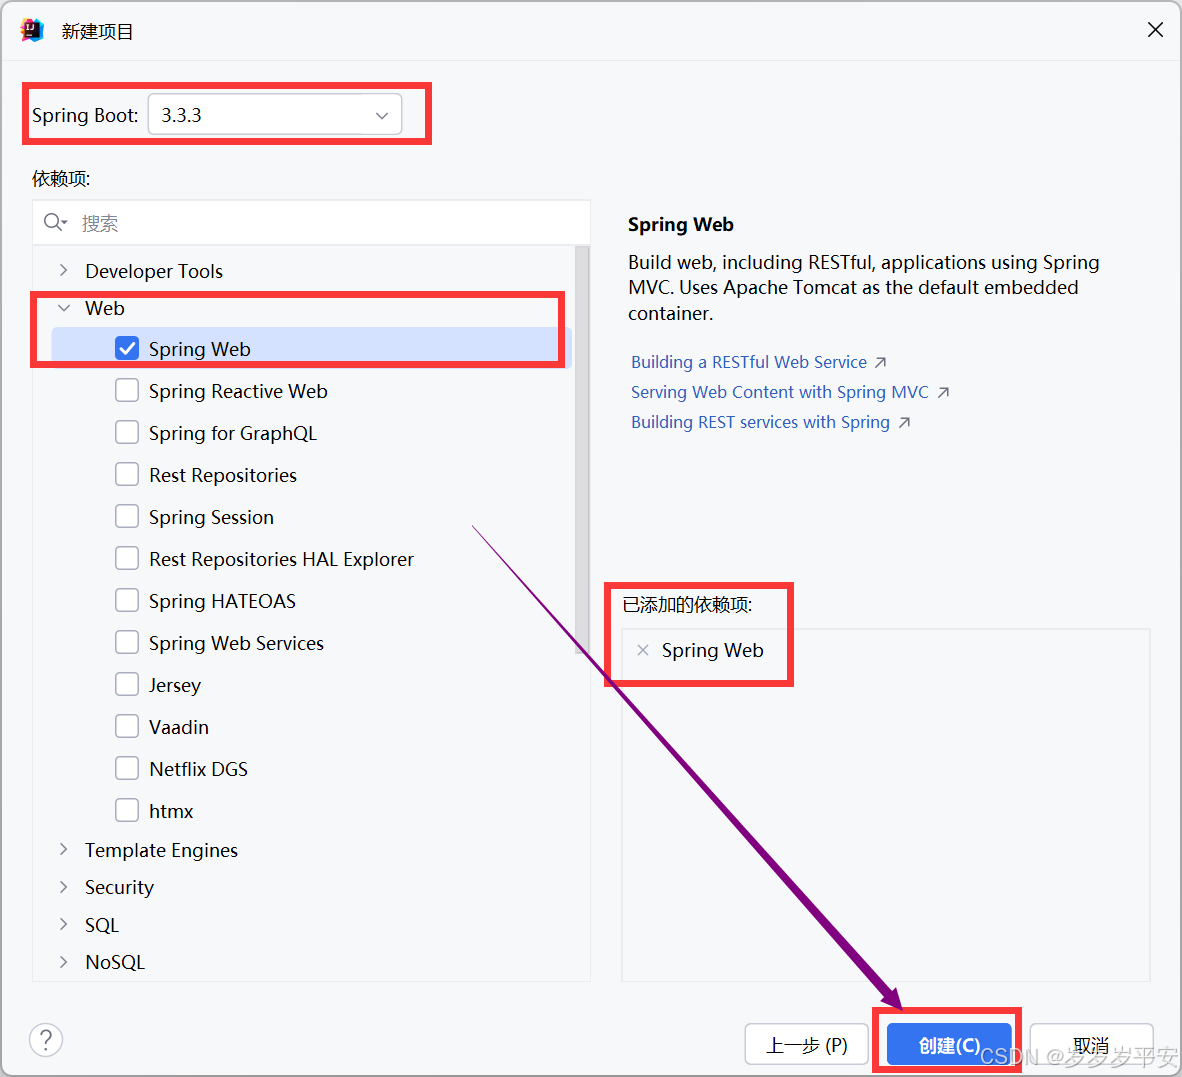Enable the Spring Reactive Web checkbox

pyautogui.click(x=127, y=390)
